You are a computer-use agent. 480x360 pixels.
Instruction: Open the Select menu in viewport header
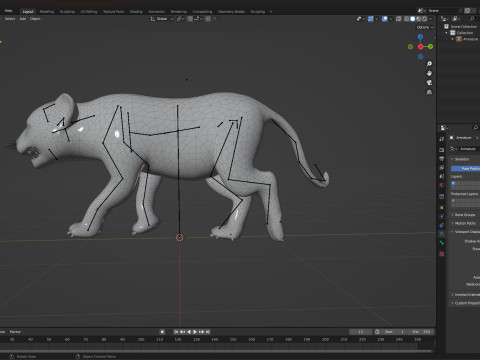10,19
